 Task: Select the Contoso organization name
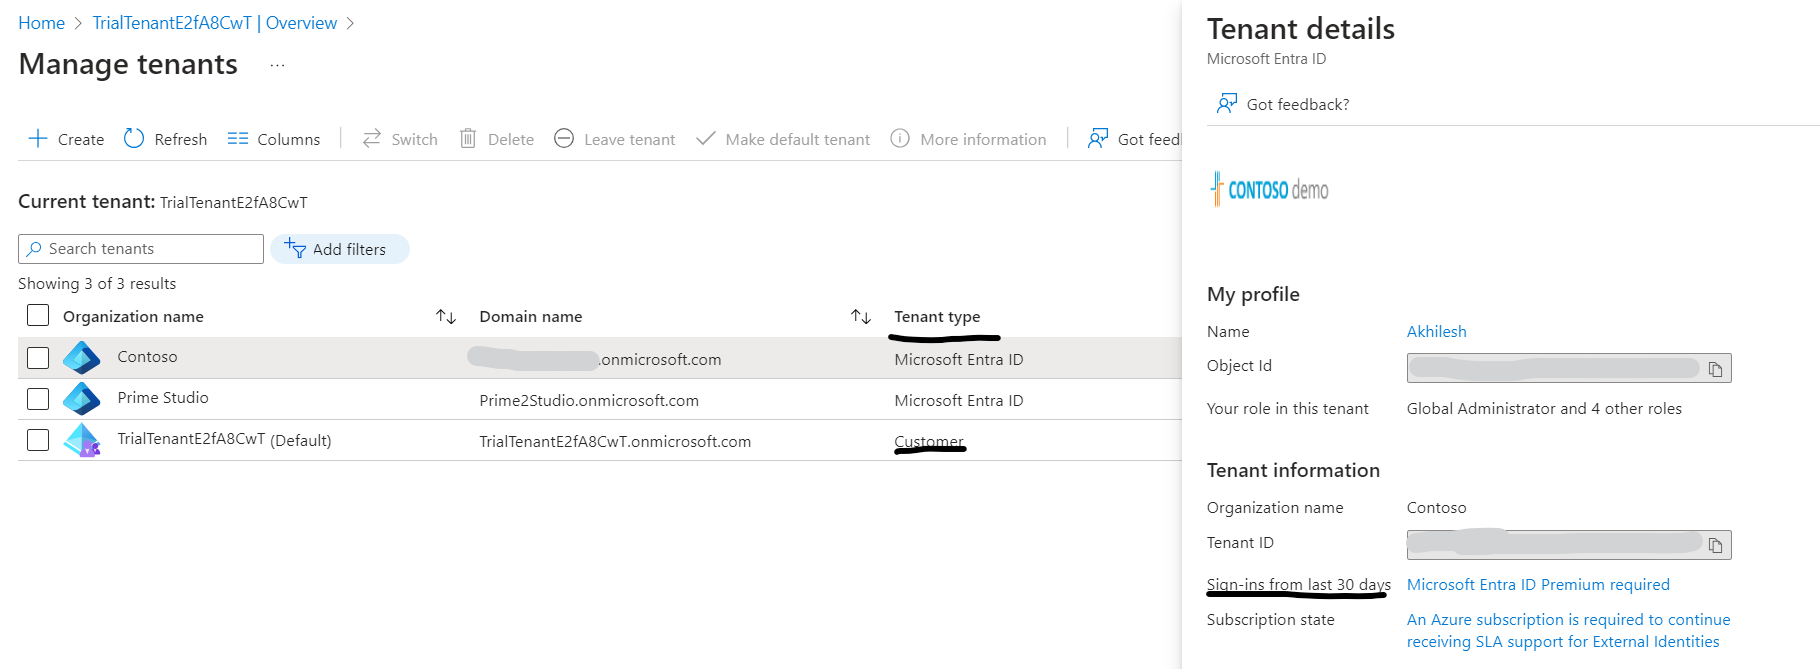[147, 356]
